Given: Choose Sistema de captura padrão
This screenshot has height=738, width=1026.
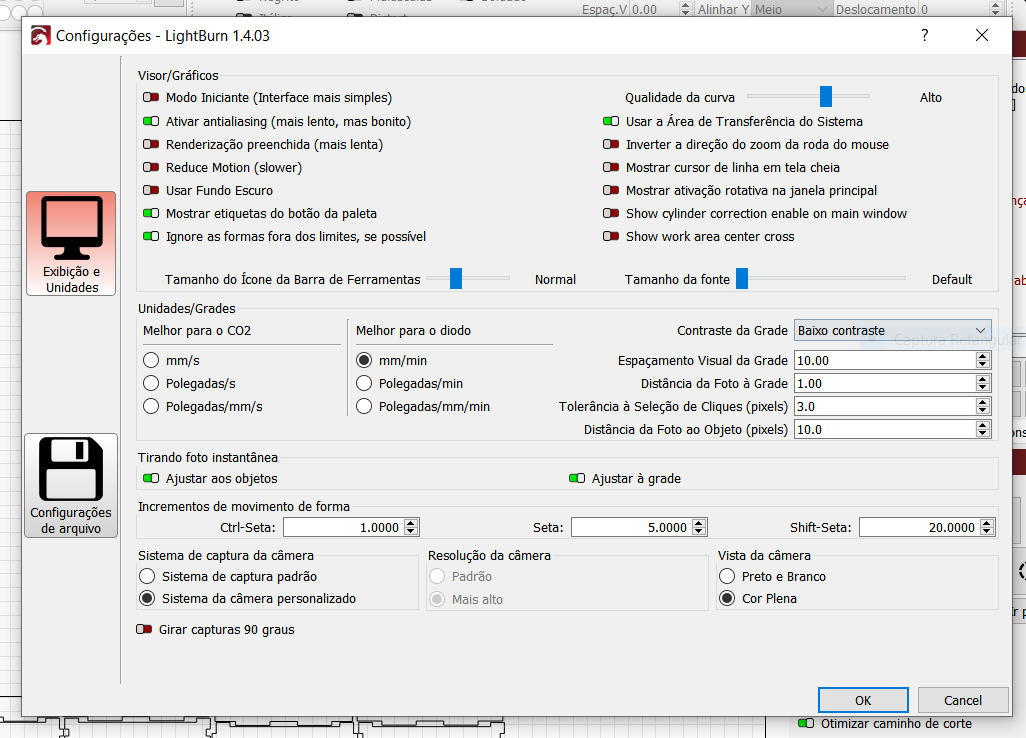Looking at the screenshot, I should [147, 576].
